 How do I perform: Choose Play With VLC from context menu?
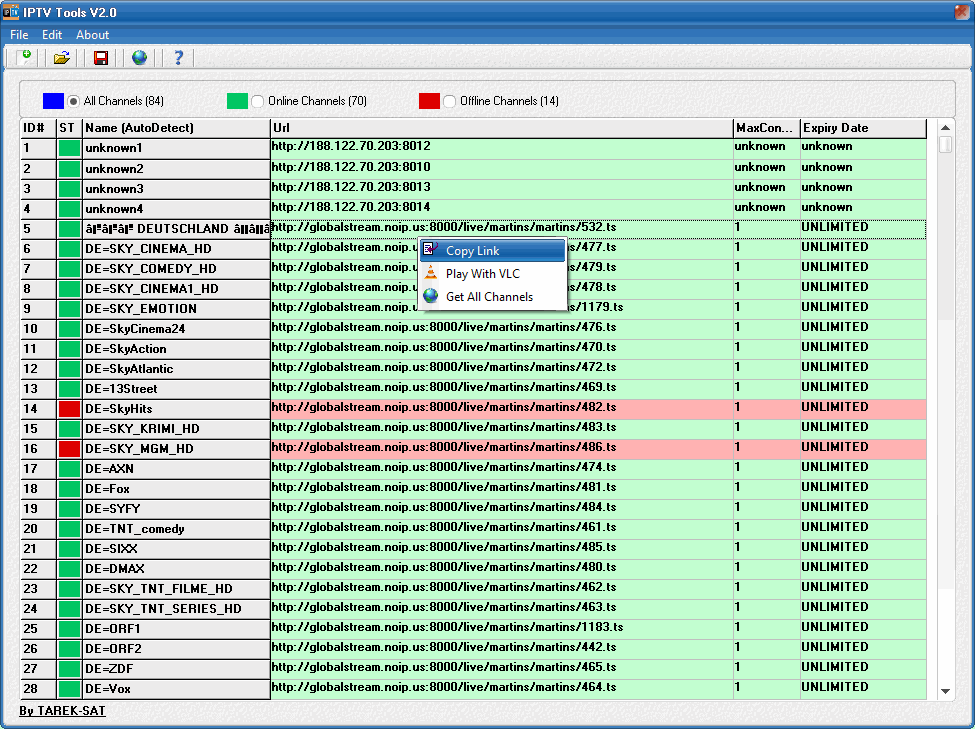pos(492,274)
